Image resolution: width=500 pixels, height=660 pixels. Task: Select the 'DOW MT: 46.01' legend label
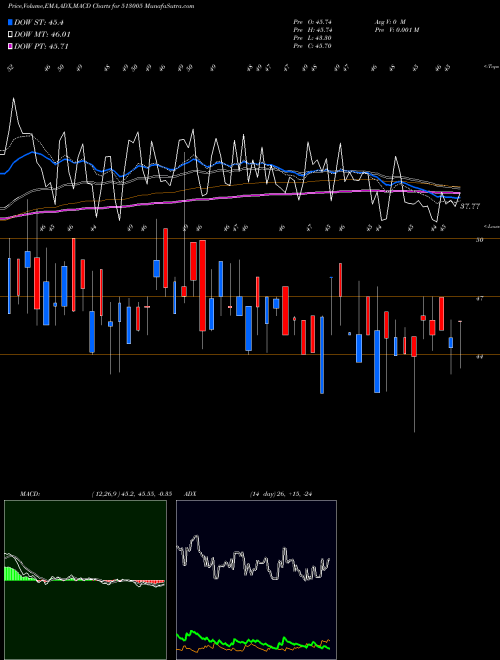pyautogui.click(x=42, y=35)
